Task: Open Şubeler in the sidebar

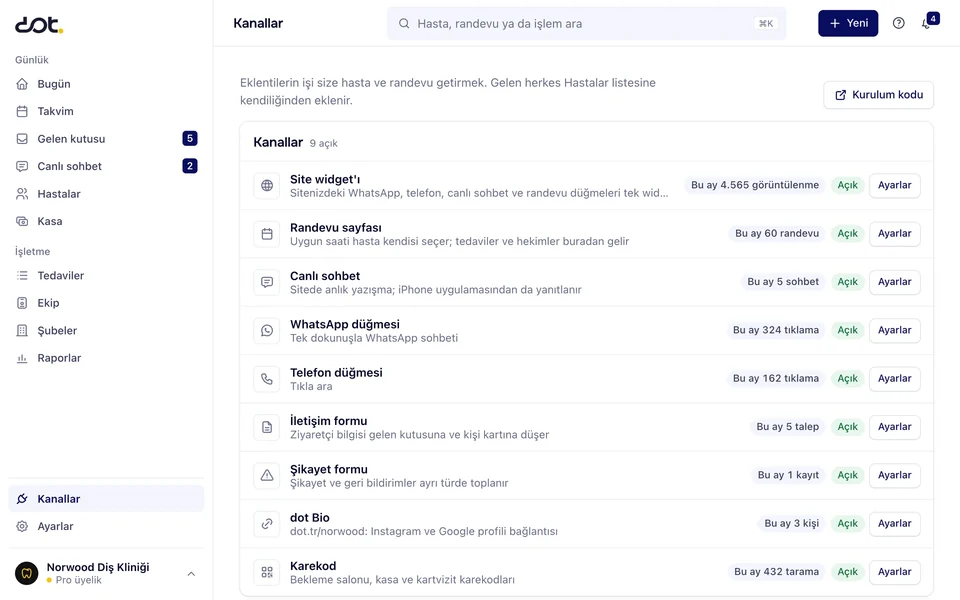Action: (106, 331)
